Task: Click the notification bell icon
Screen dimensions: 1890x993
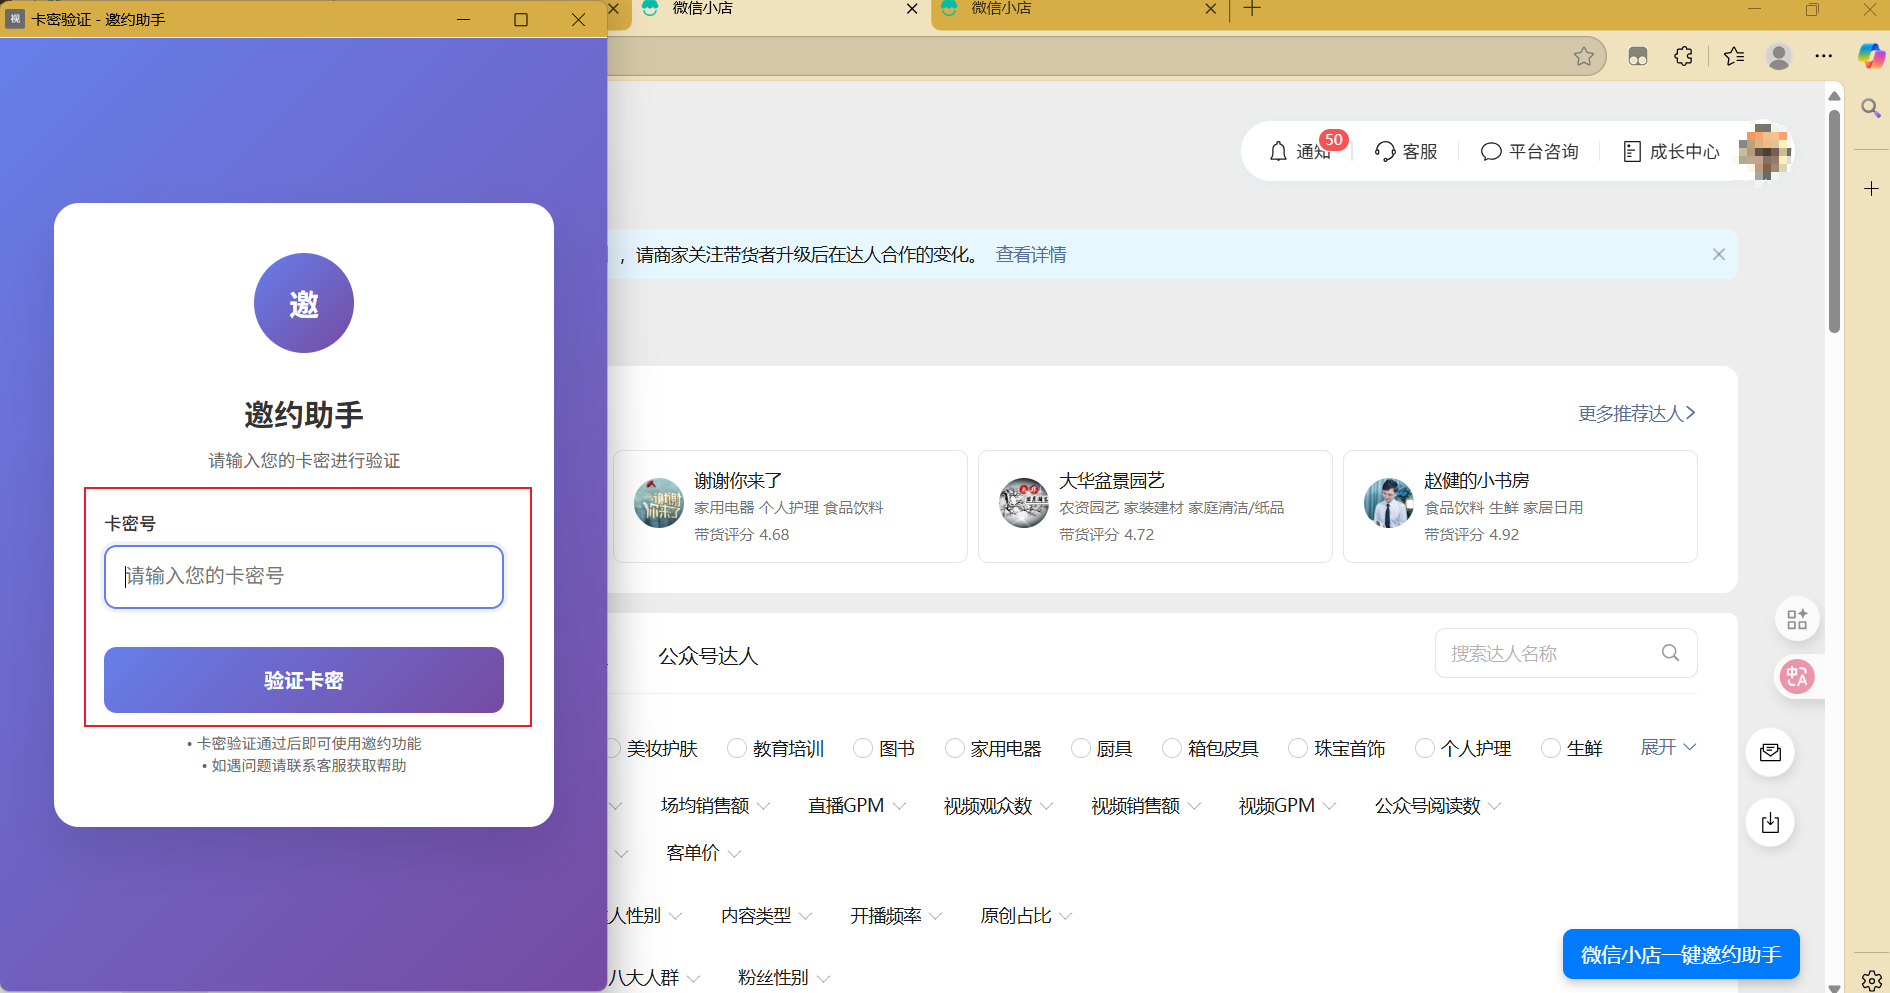Action: pos(1278,151)
